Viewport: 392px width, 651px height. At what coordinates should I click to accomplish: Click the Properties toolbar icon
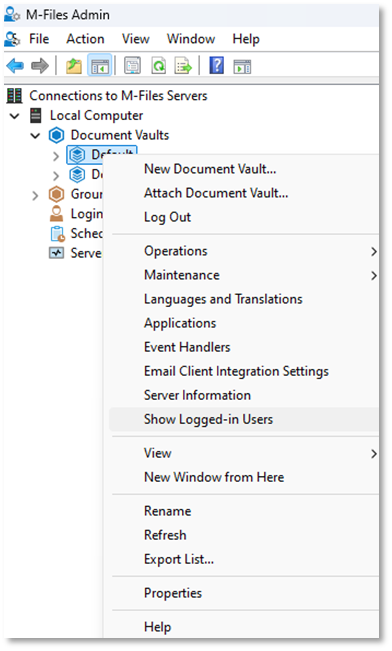[132, 66]
